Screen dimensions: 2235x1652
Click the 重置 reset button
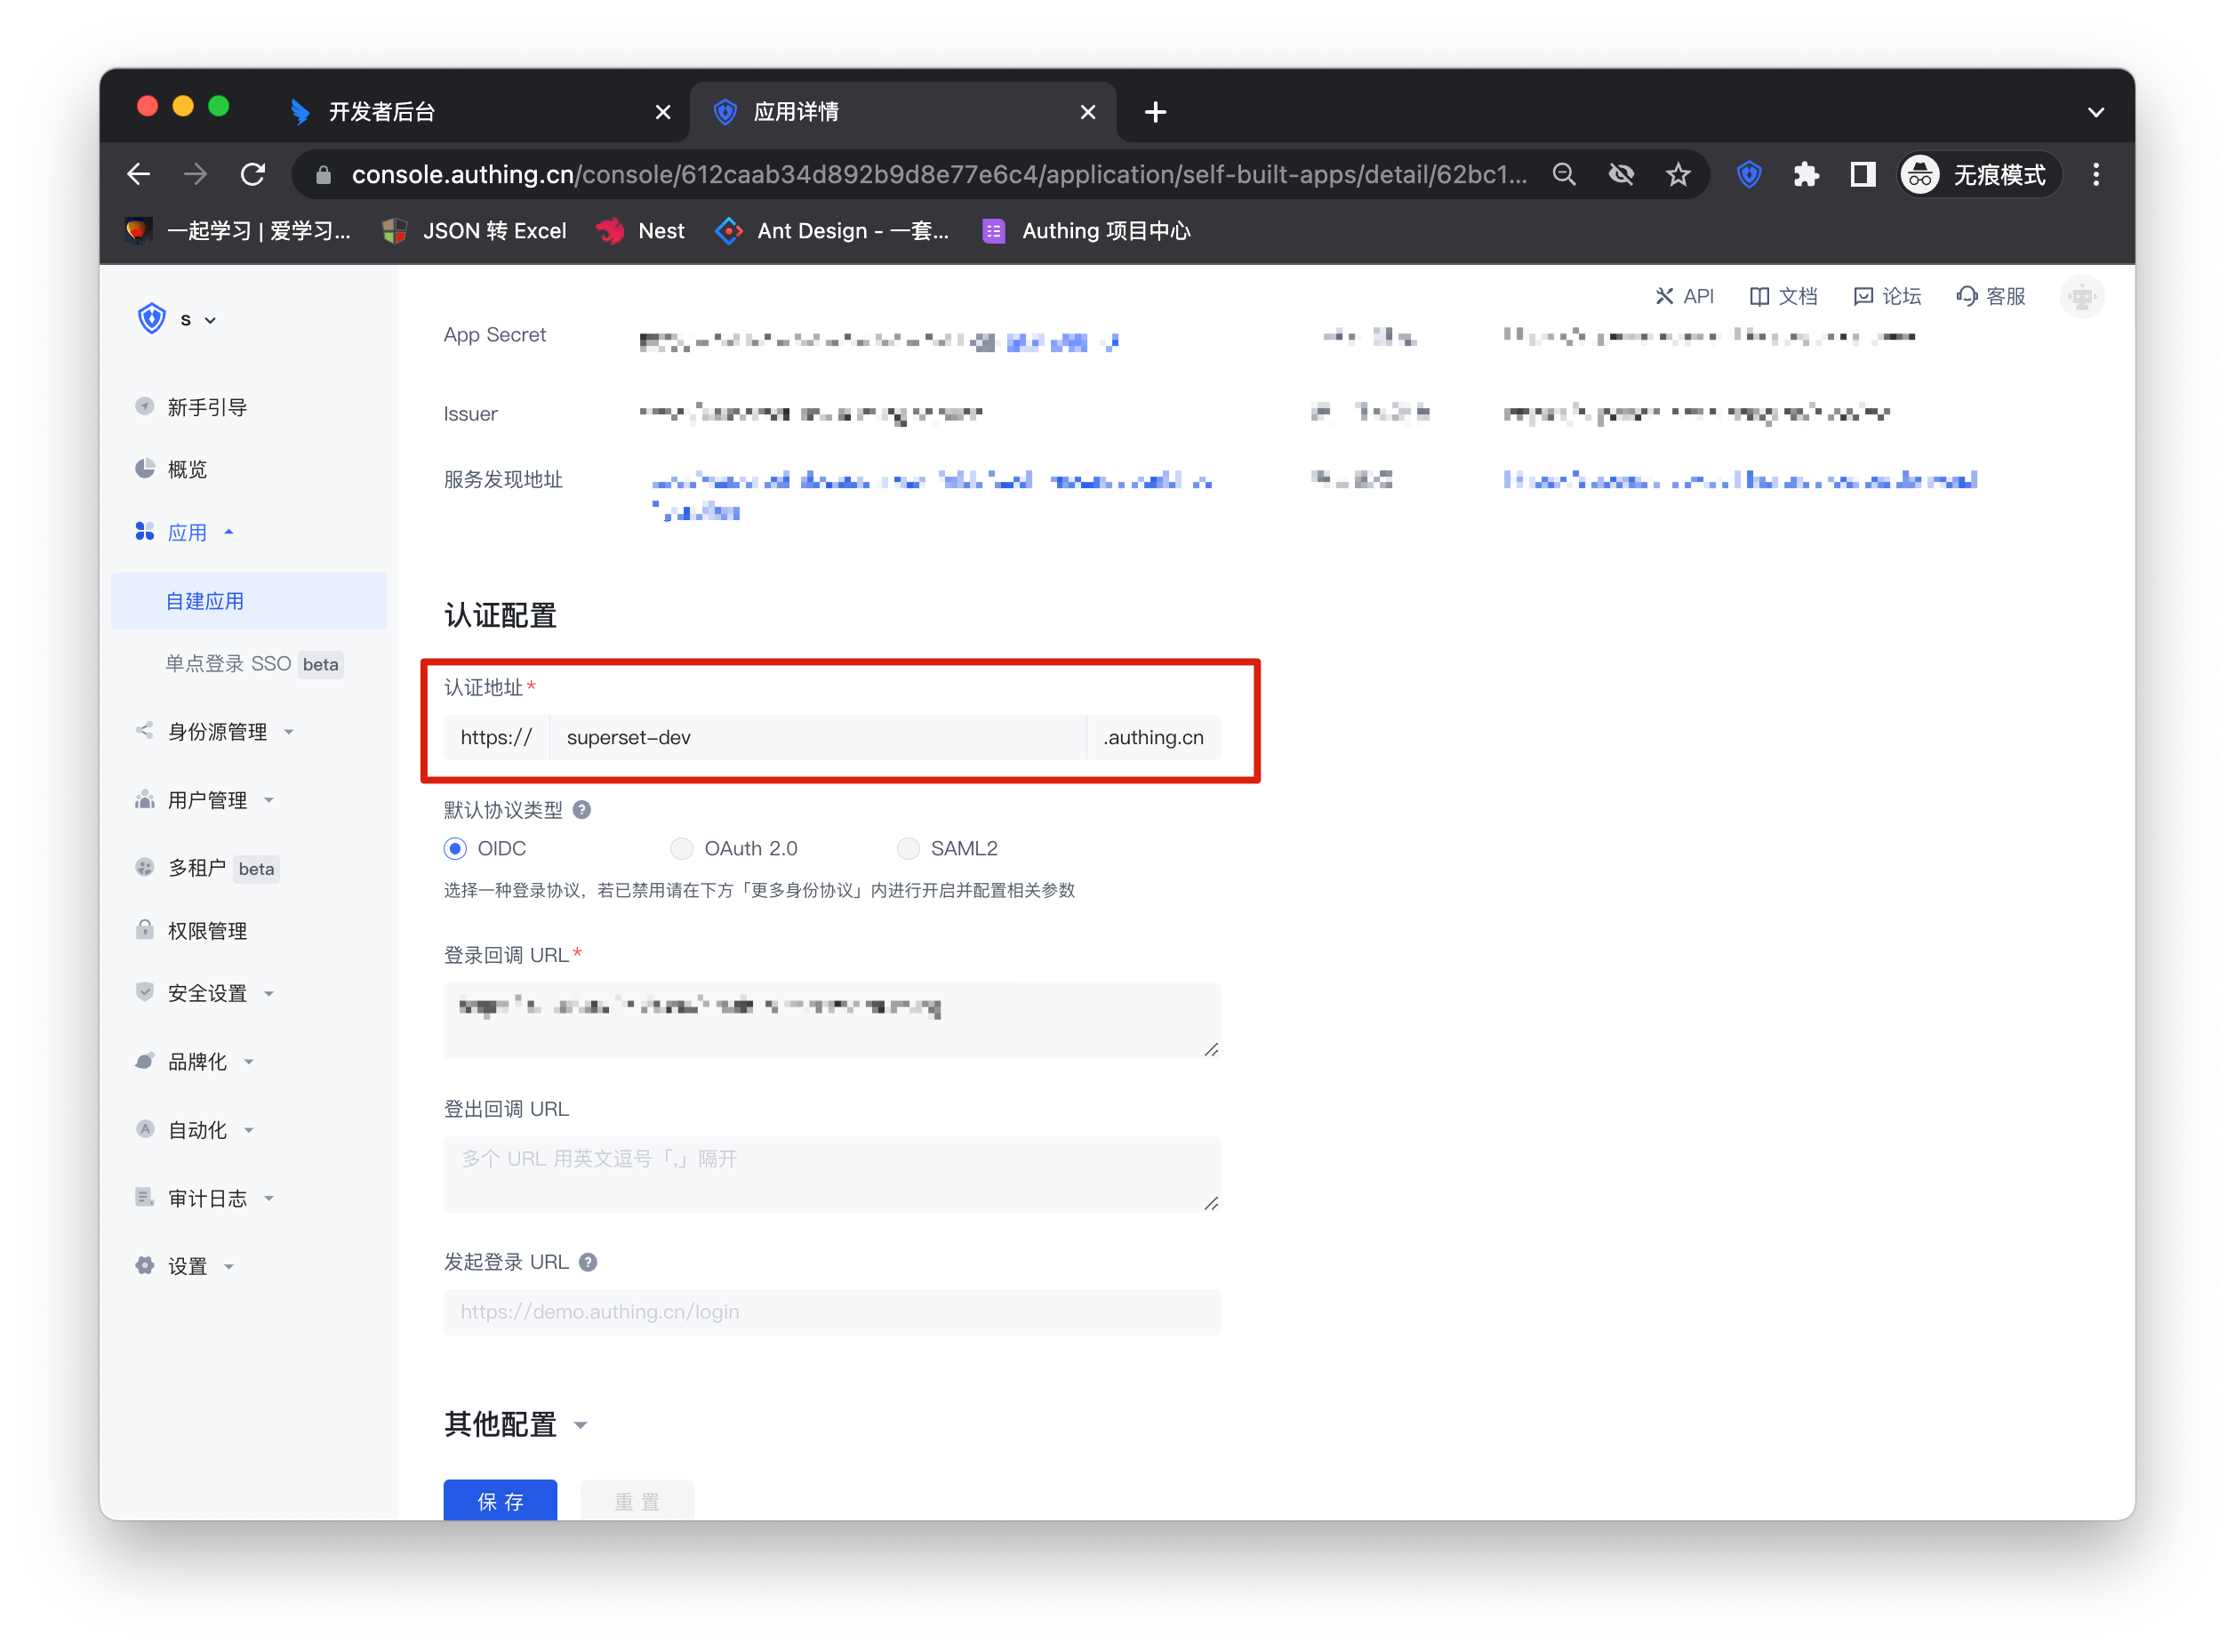(637, 1500)
